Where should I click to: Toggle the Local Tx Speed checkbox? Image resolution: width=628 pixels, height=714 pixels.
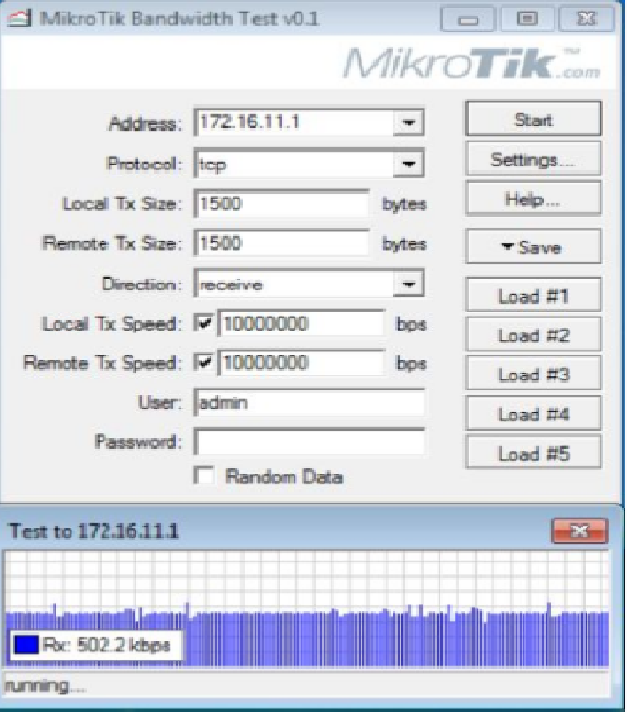coord(204,323)
